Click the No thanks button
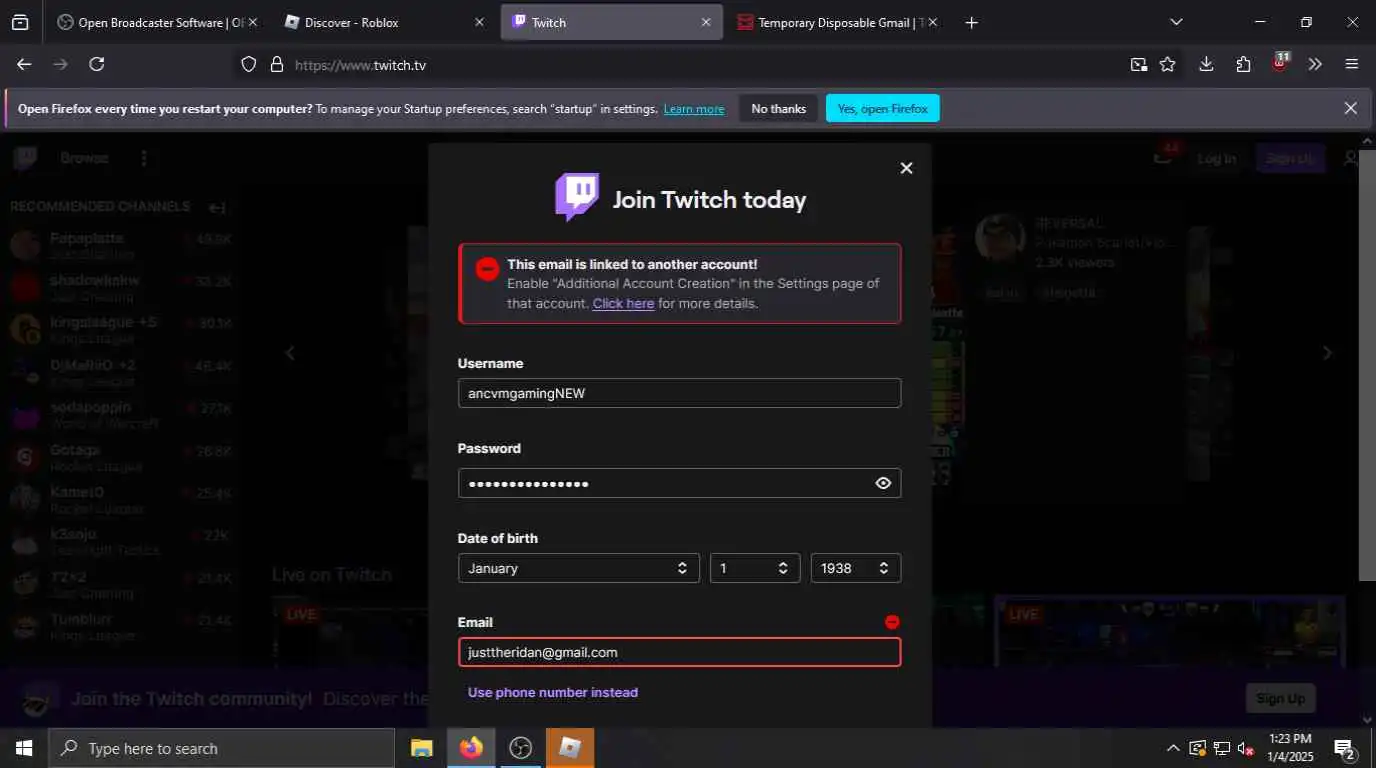 click(x=779, y=109)
